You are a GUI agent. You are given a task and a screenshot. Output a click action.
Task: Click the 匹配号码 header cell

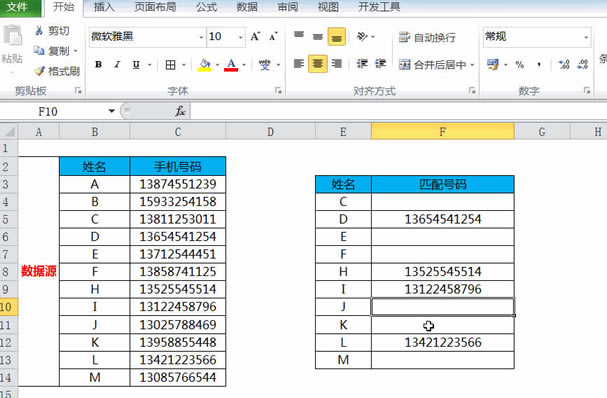442,184
